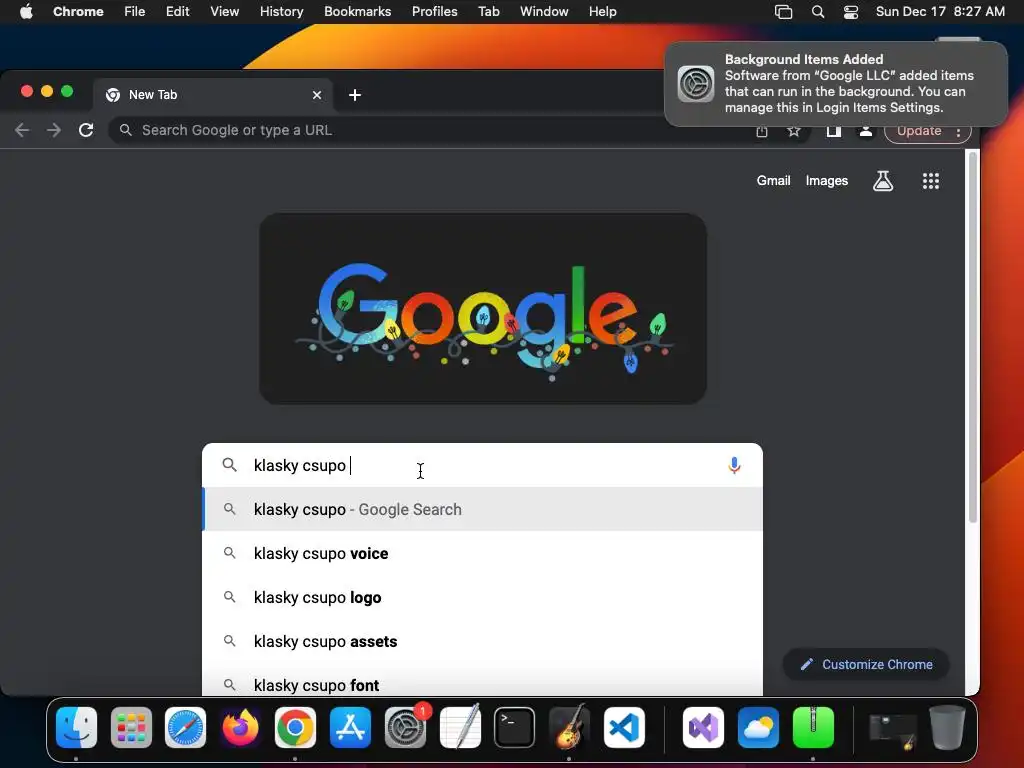Click the share icon in the address bar

click(761, 131)
